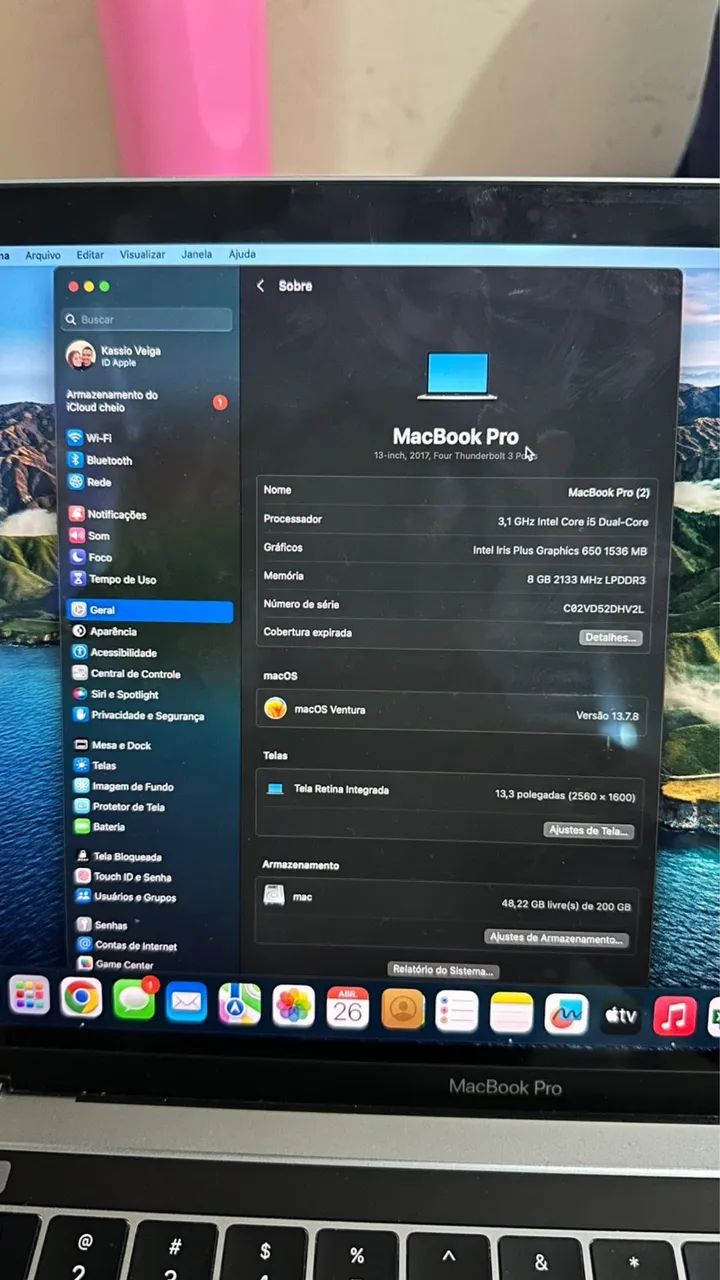Open Senhas settings
This screenshot has height=1280, width=720.
103,925
